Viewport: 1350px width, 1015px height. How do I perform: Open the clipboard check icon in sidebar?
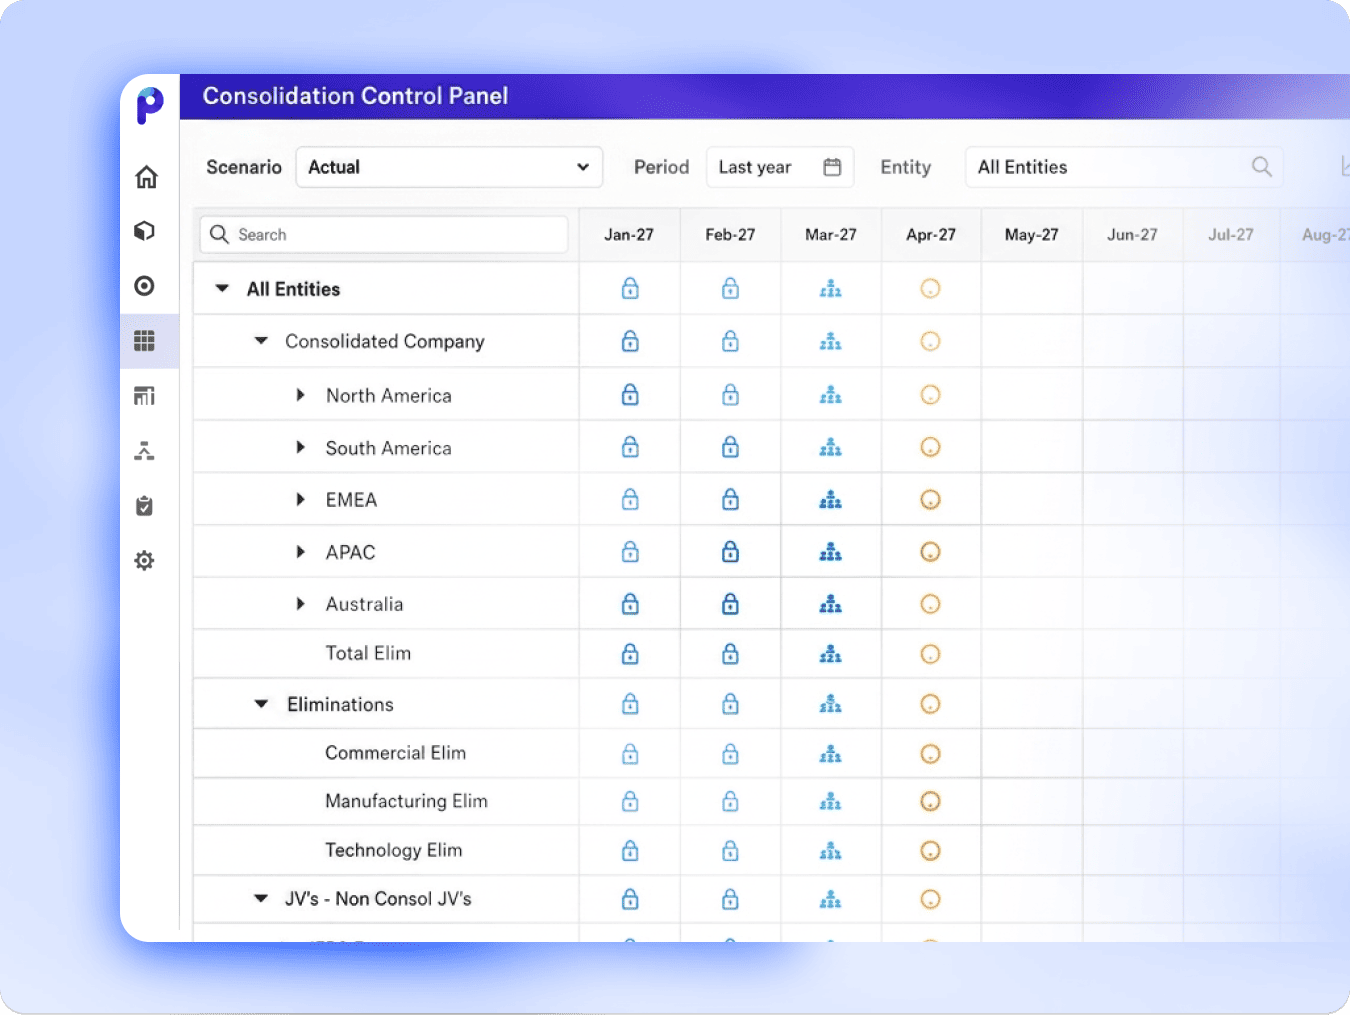point(145,506)
